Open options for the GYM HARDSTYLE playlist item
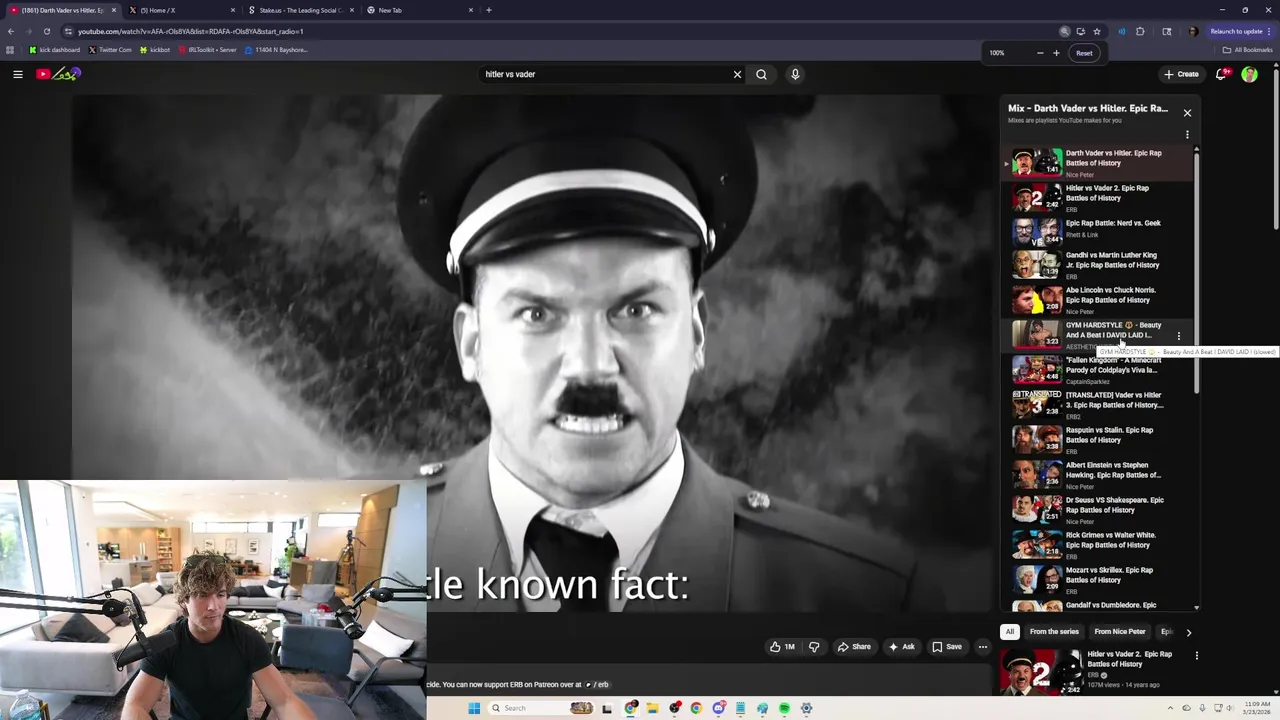 point(1179,336)
